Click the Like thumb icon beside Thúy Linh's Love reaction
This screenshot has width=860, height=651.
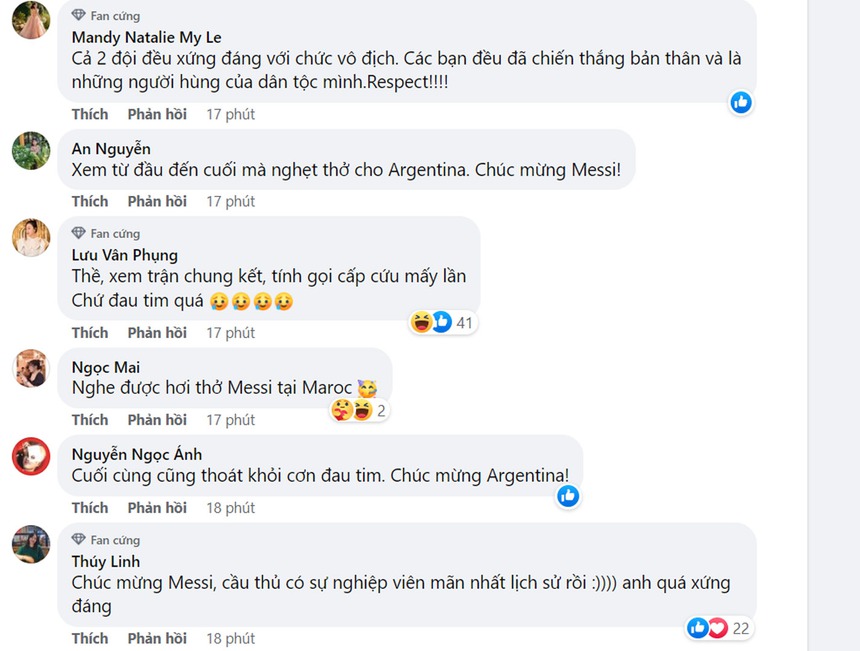pos(698,628)
